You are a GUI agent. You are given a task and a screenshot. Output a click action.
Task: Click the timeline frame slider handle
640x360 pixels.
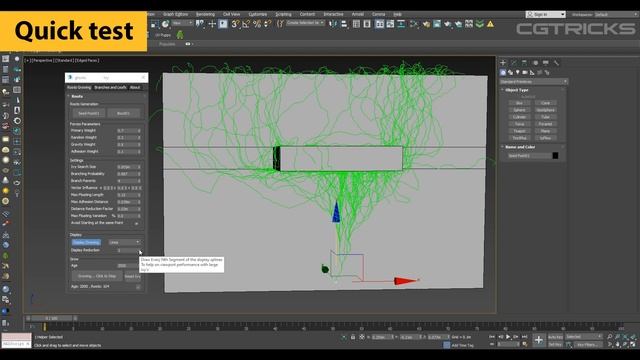click(x=52, y=318)
